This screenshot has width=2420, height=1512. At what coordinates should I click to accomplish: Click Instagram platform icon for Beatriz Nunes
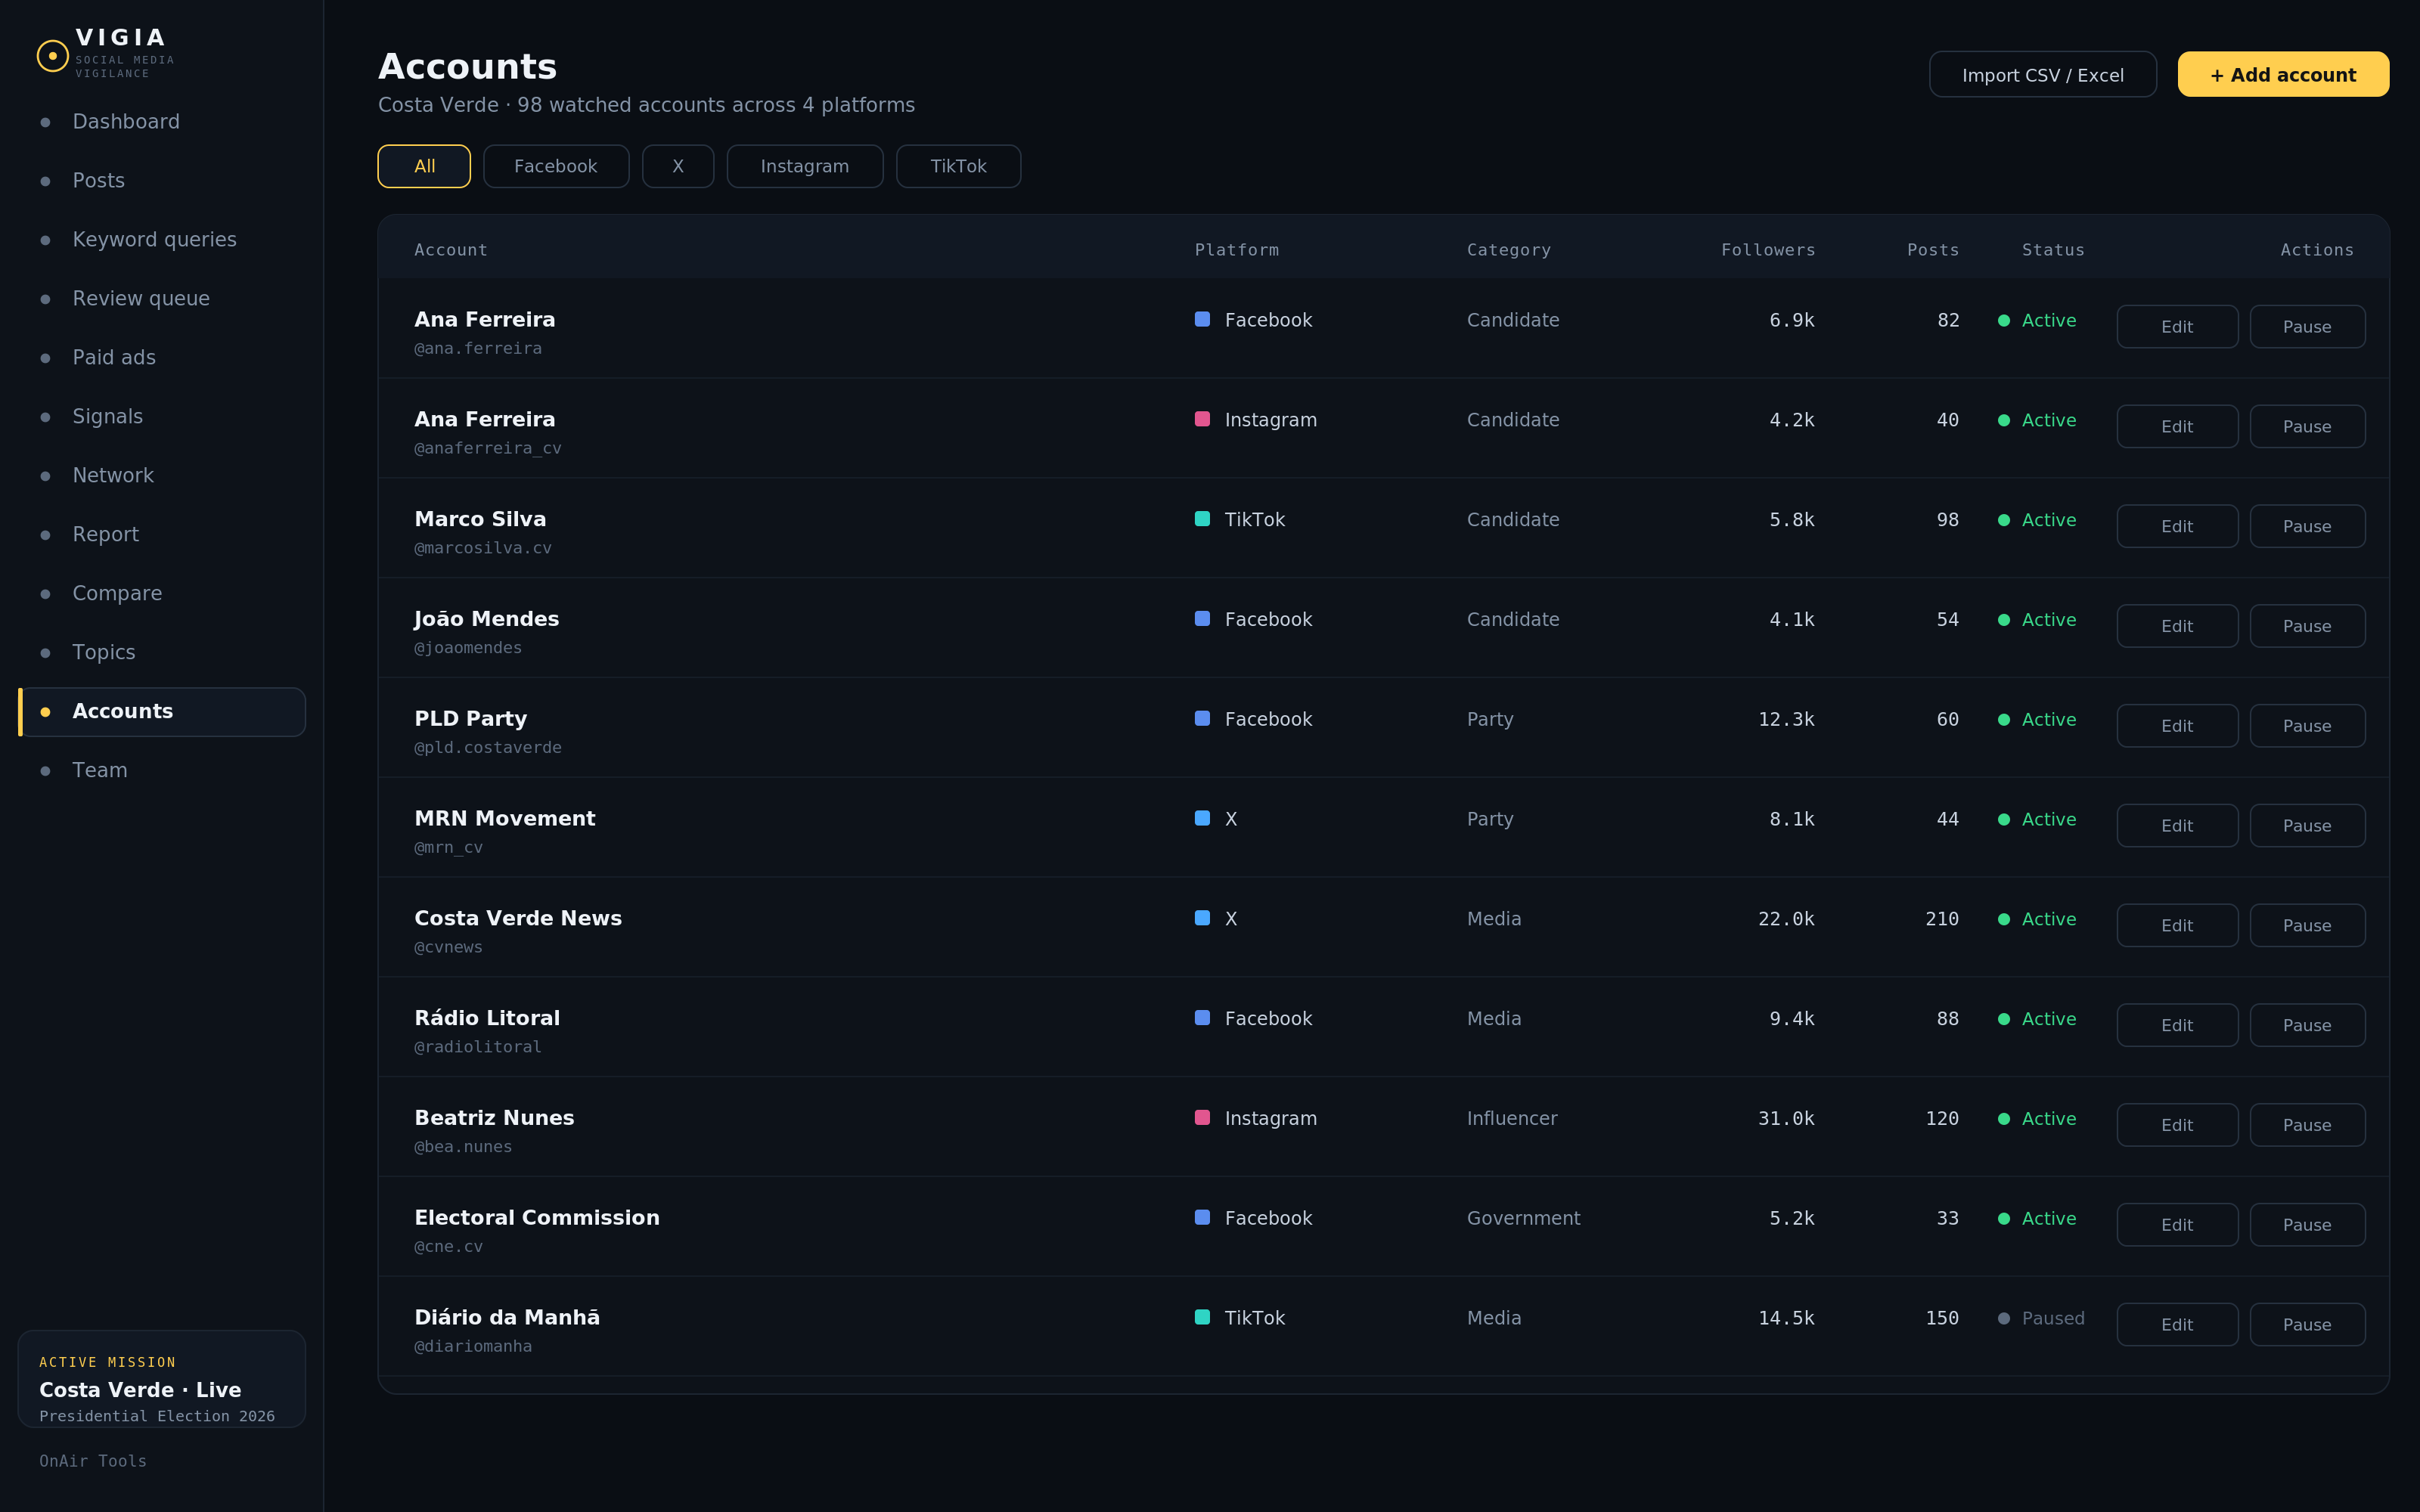[1202, 1118]
